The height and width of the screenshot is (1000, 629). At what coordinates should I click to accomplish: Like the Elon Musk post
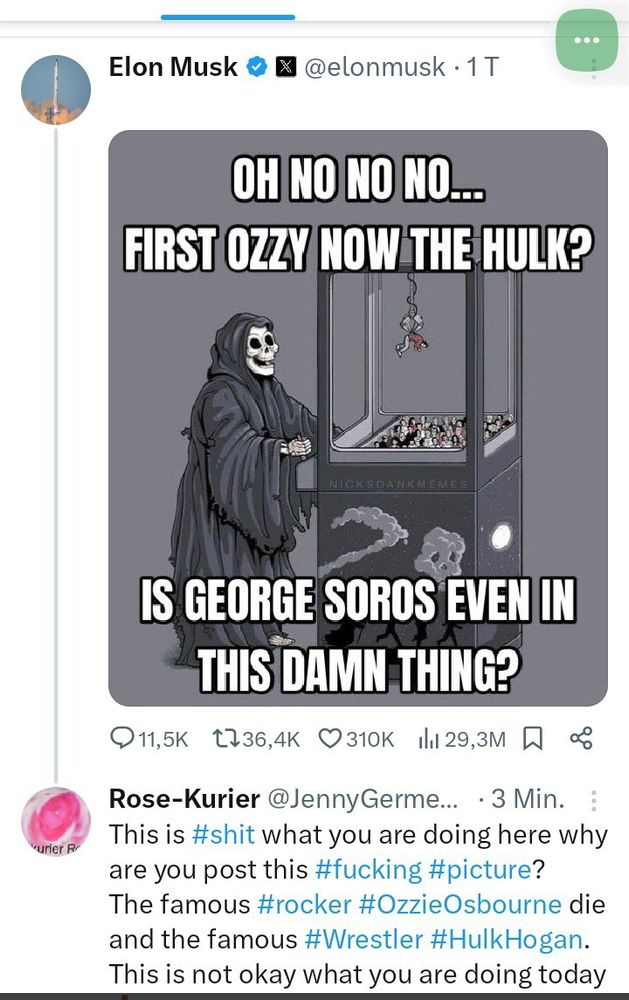(x=330, y=739)
